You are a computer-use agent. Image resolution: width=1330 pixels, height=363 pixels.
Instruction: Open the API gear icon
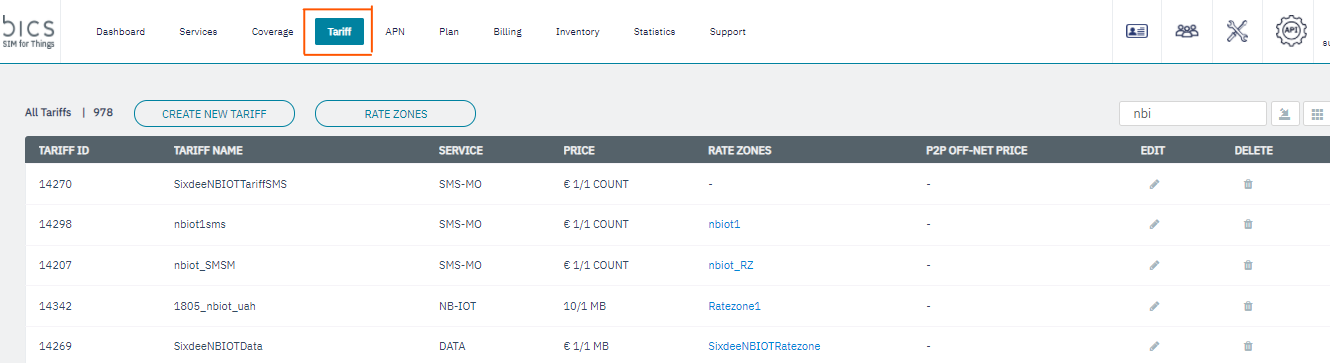tap(1291, 31)
